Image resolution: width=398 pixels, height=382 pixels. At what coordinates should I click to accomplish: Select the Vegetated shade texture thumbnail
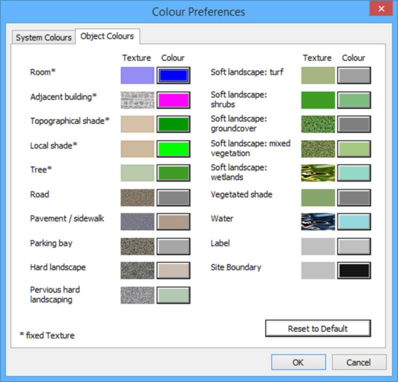coord(318,198)
